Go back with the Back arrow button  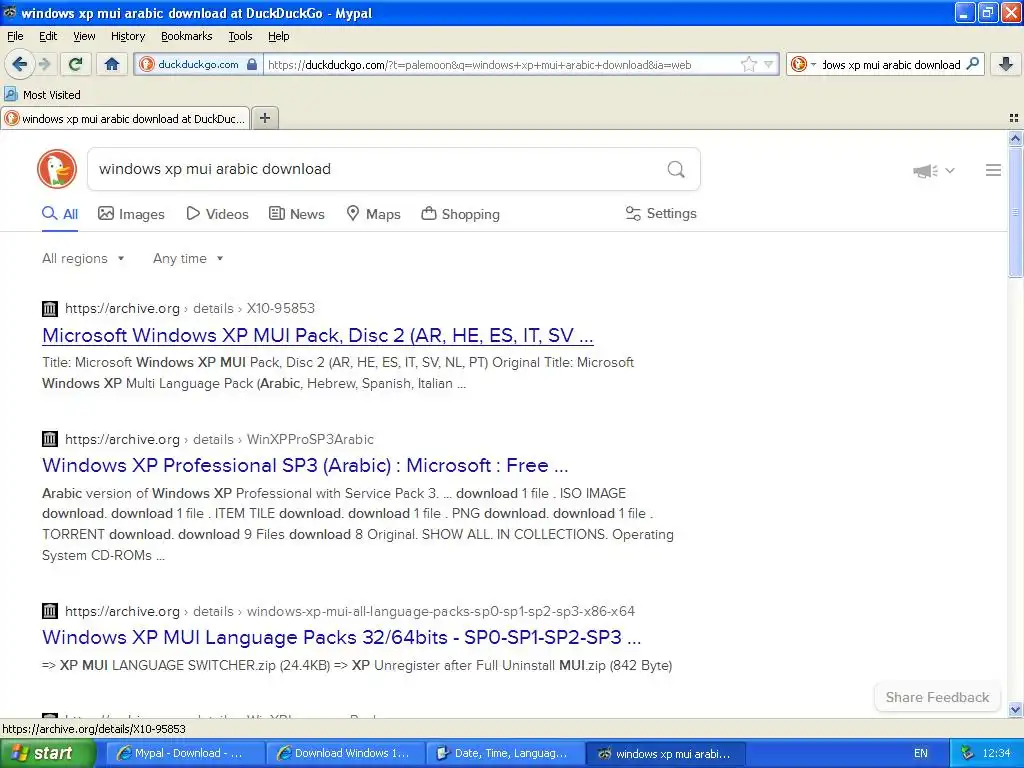(20, 64)
